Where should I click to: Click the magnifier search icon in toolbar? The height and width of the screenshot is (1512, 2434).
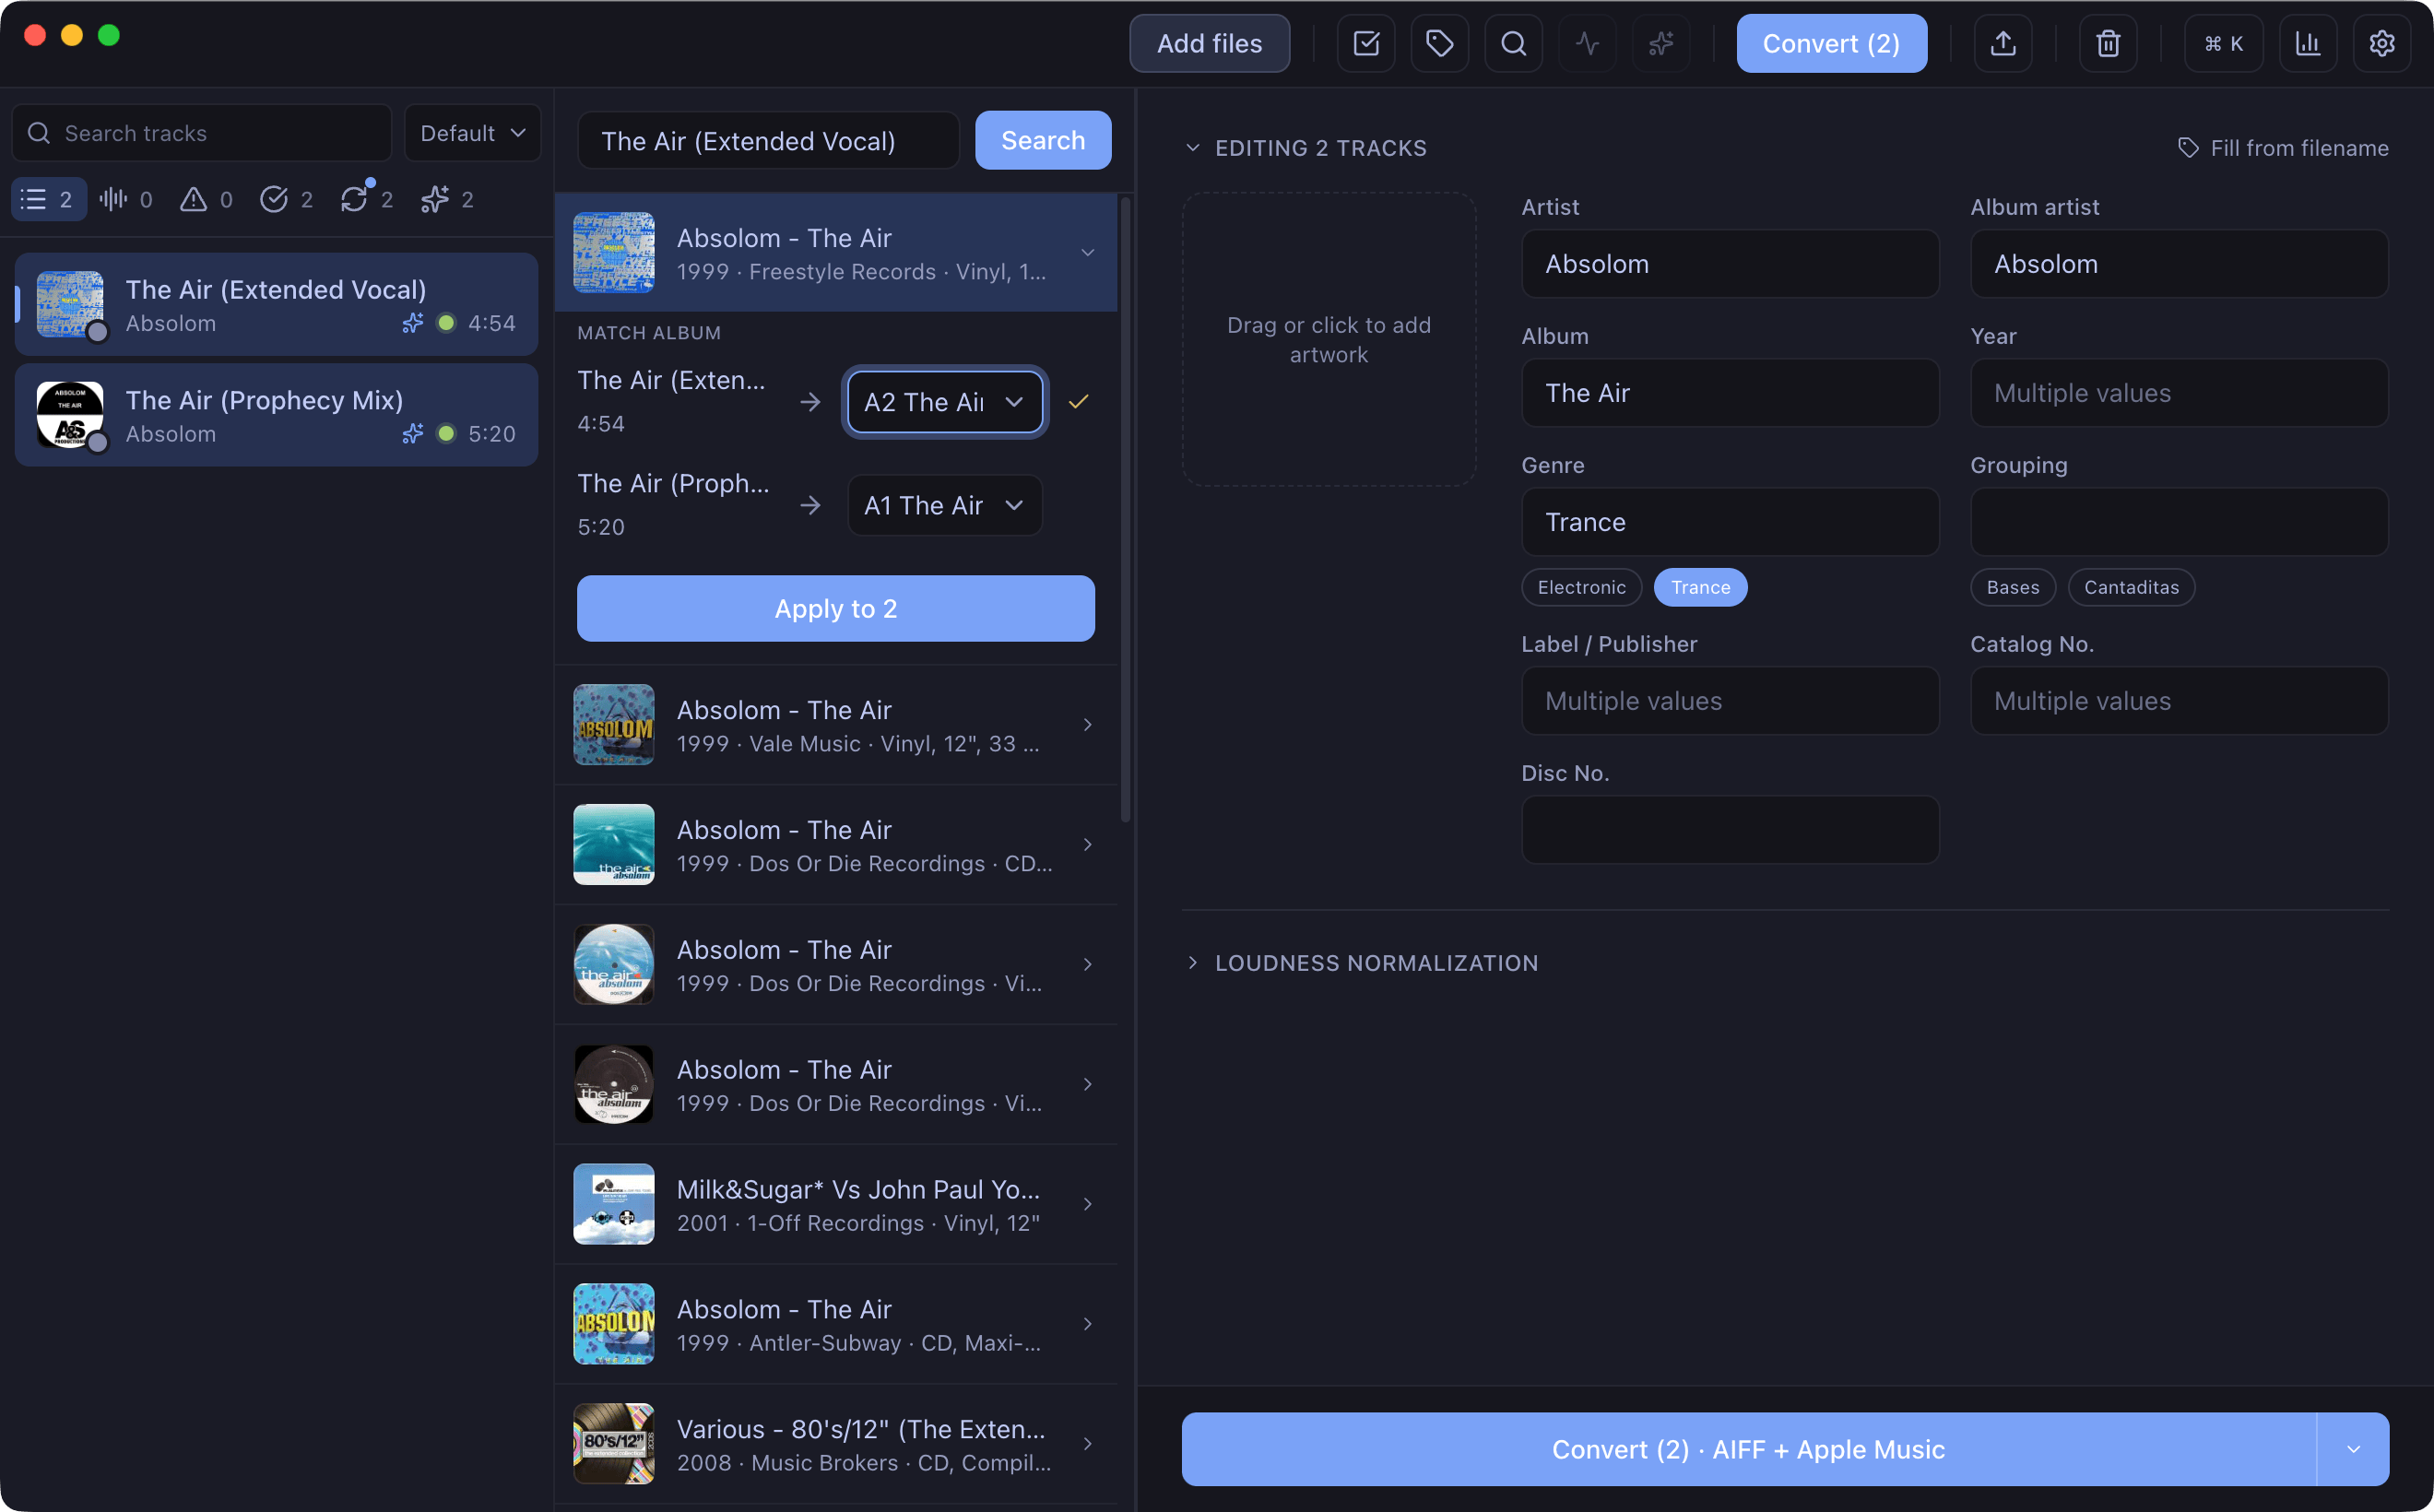tap(1513, 44)
